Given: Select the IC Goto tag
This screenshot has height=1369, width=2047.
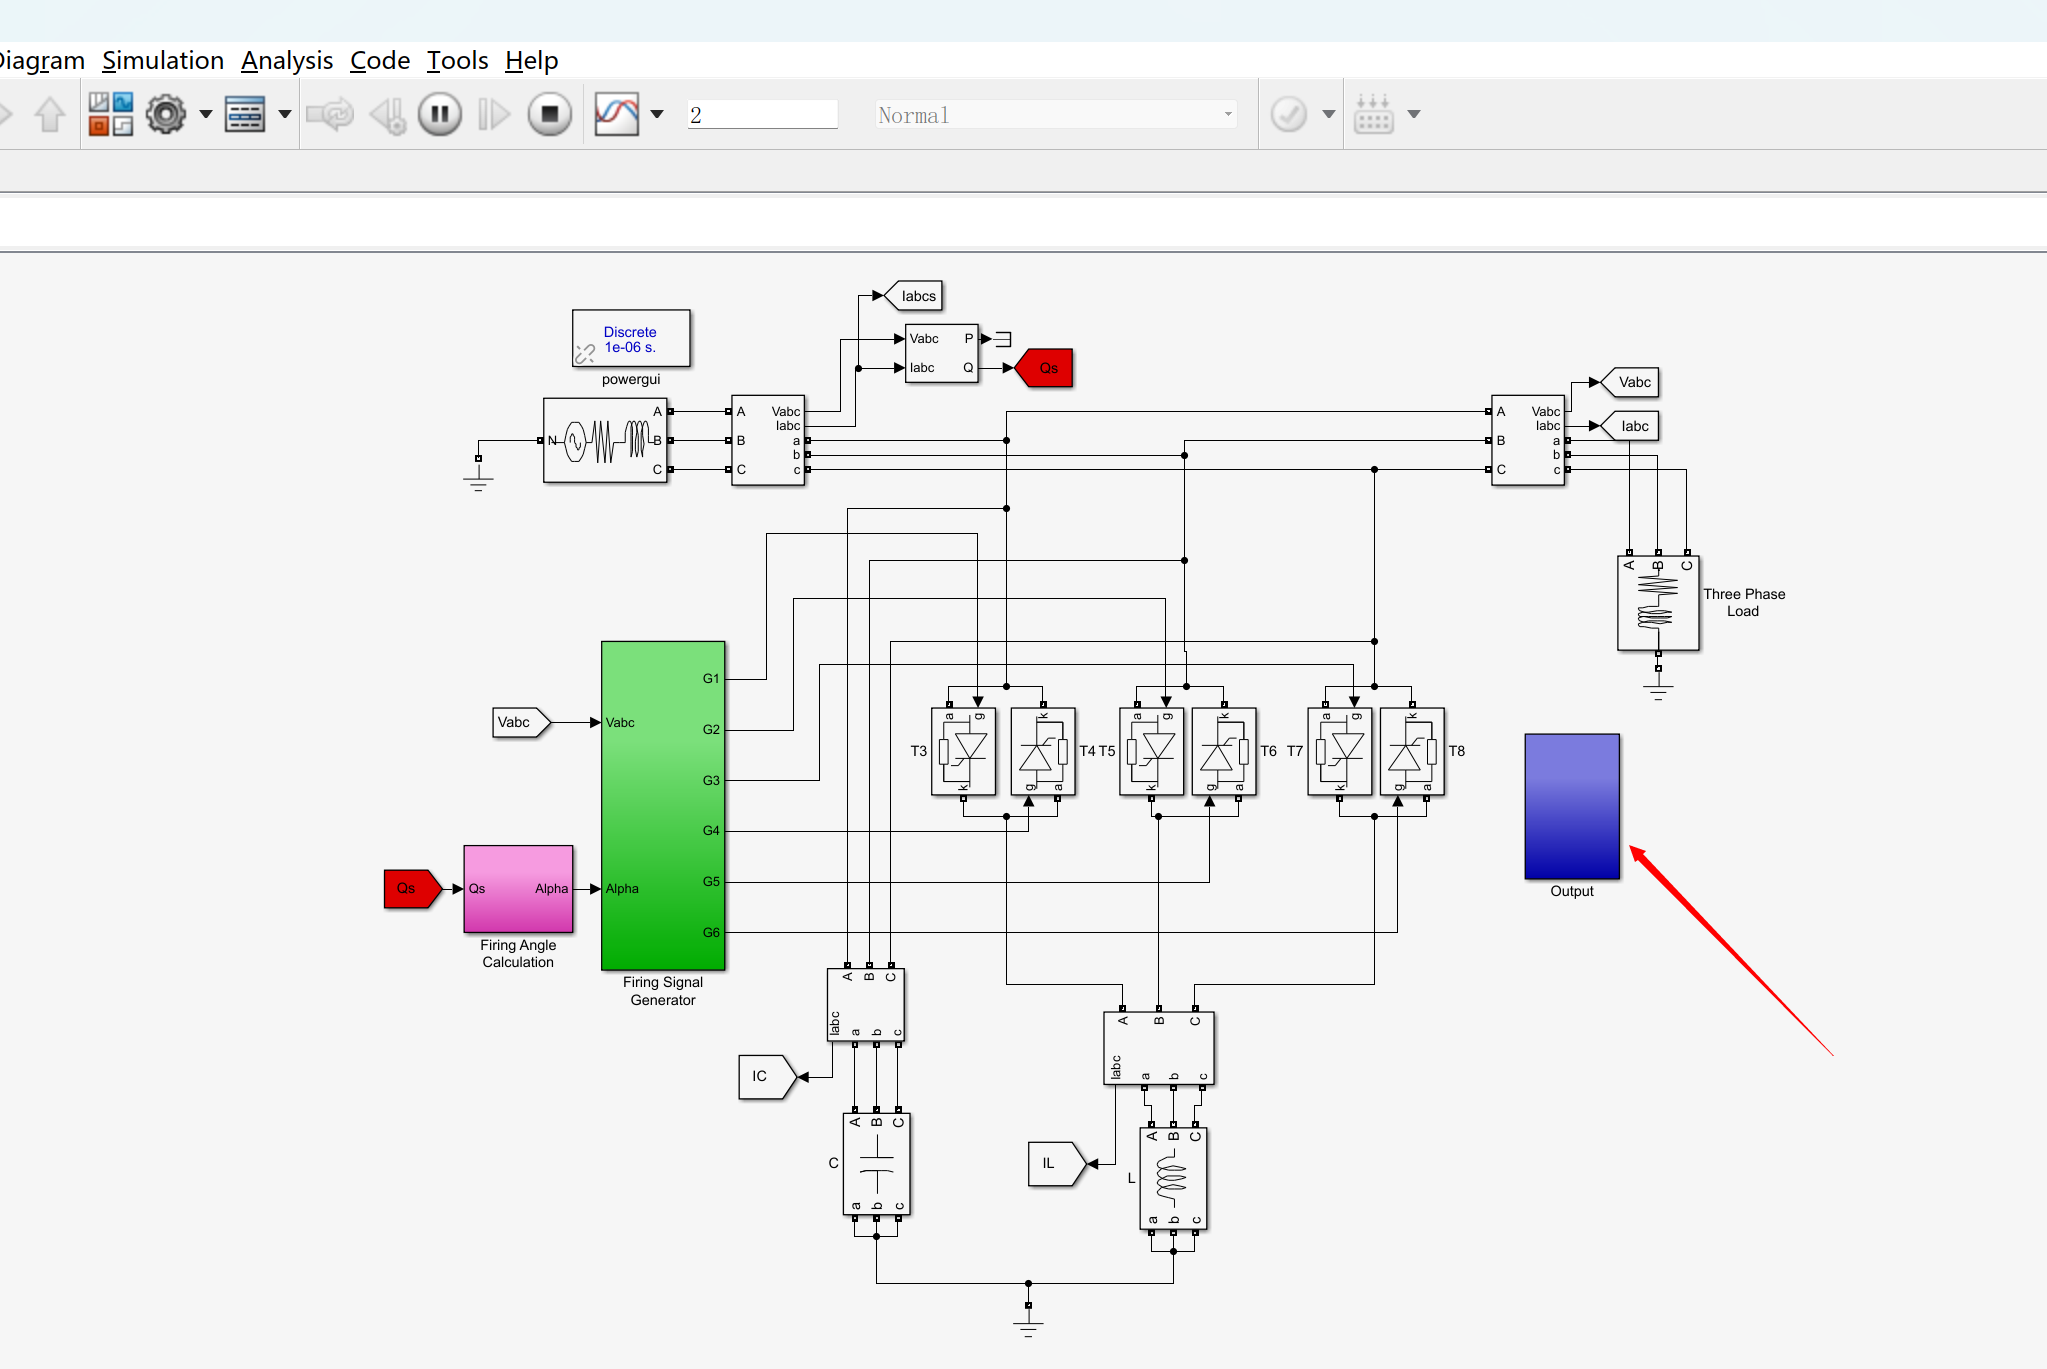Looking at the screenshot, I should pyautogui.click(x=768, y=1077).
